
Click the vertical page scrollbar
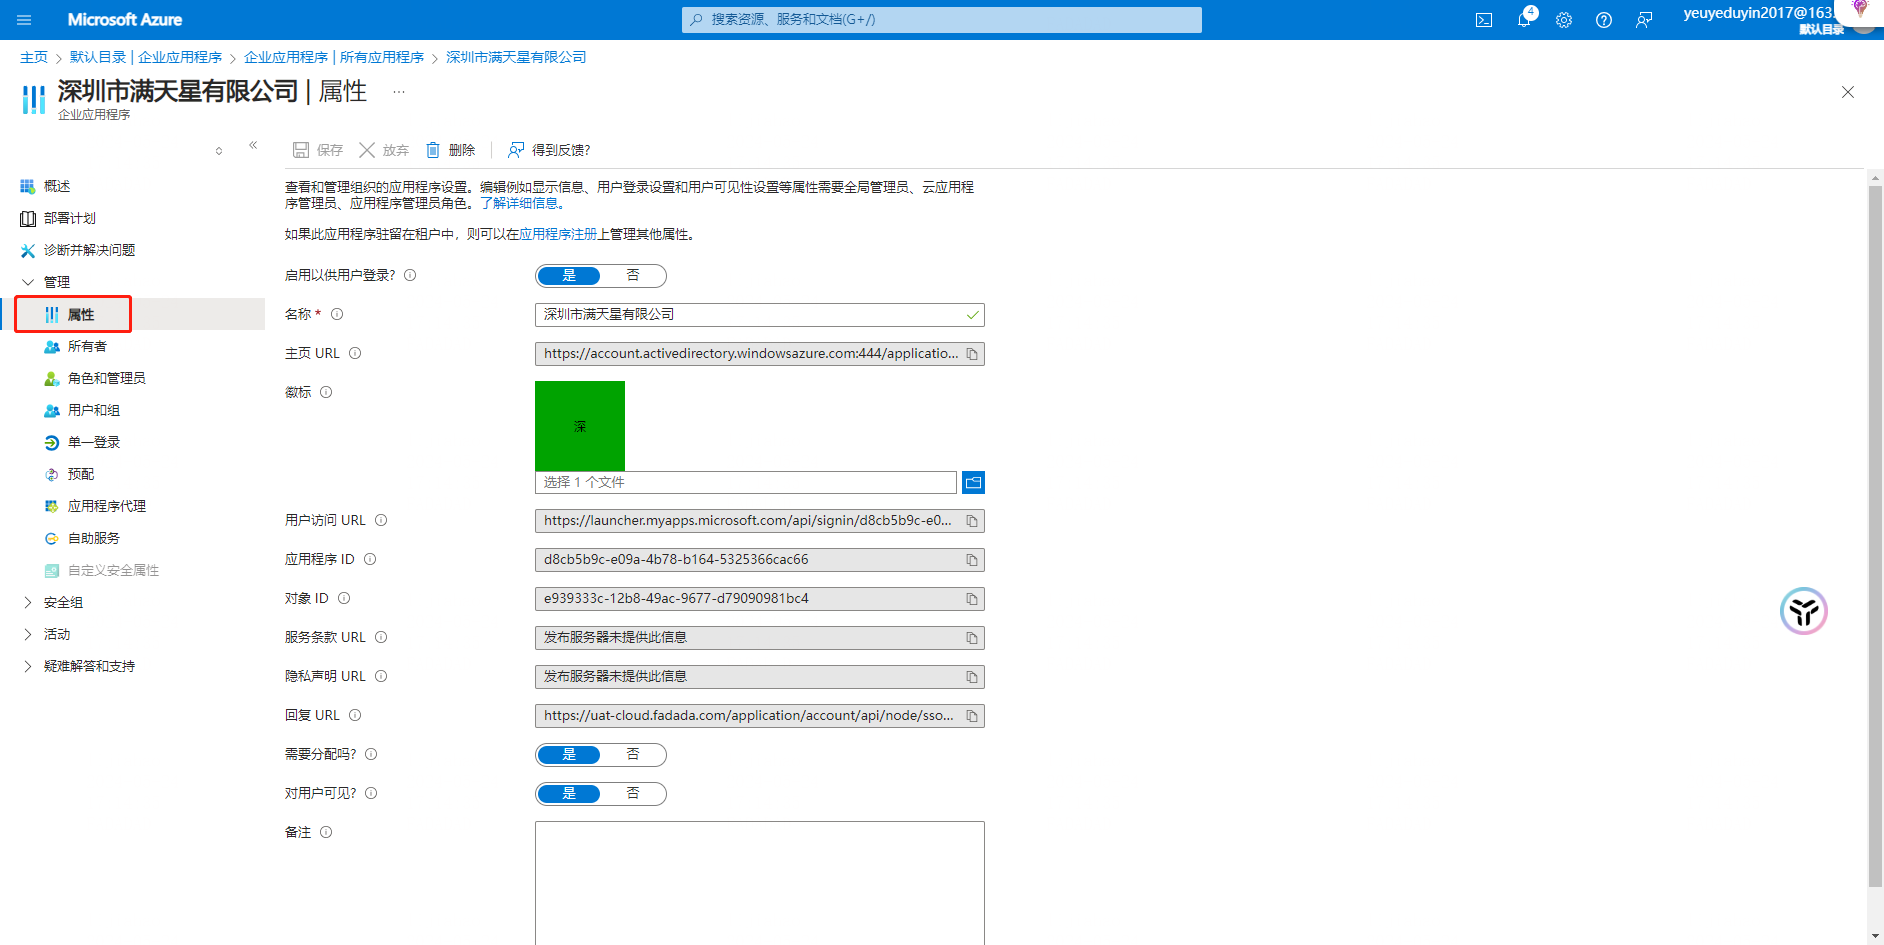pyautogui.click(x=1875, y=535)
